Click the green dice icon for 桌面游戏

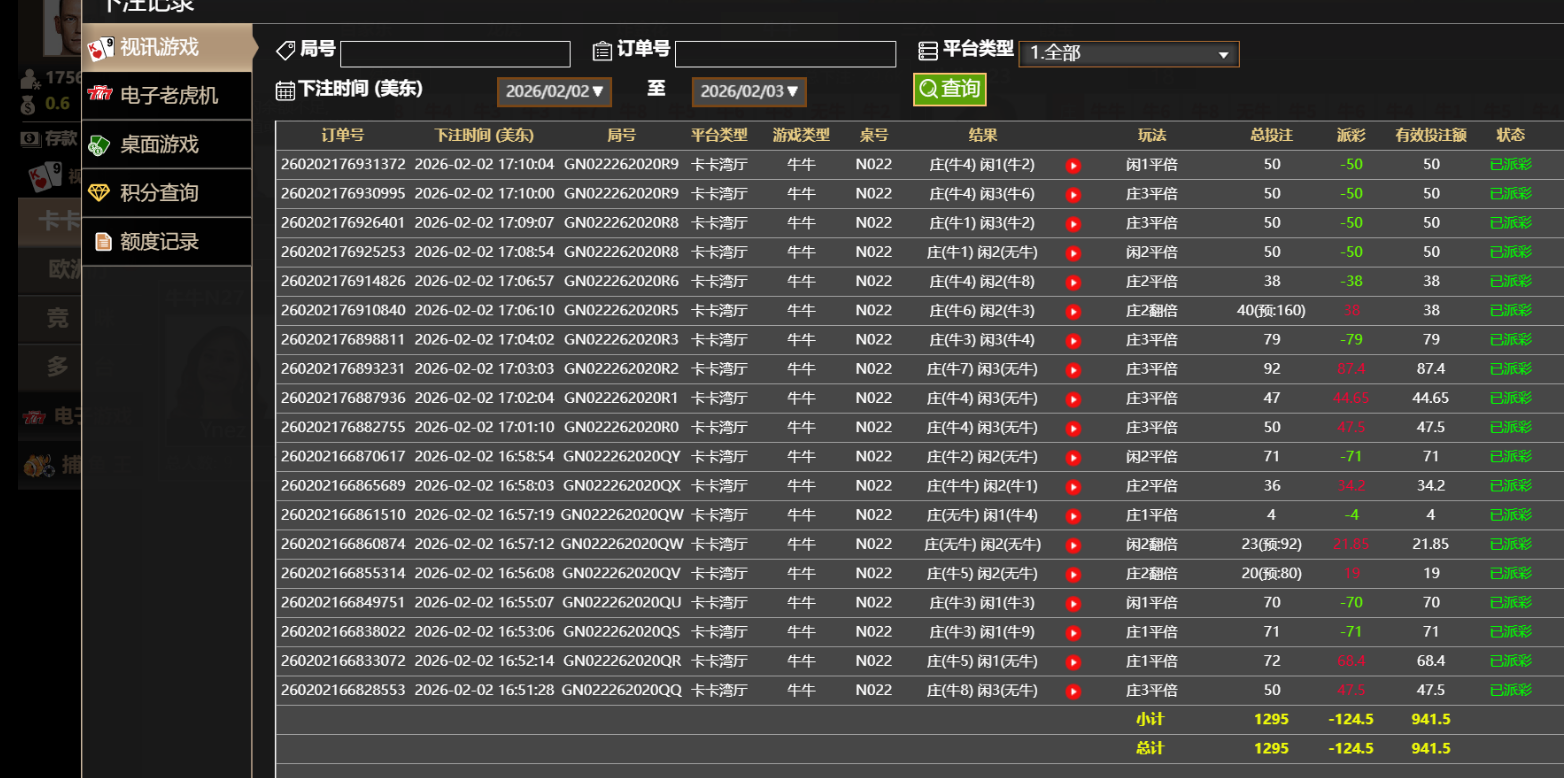pyautogui.click(x=99, y=145)
